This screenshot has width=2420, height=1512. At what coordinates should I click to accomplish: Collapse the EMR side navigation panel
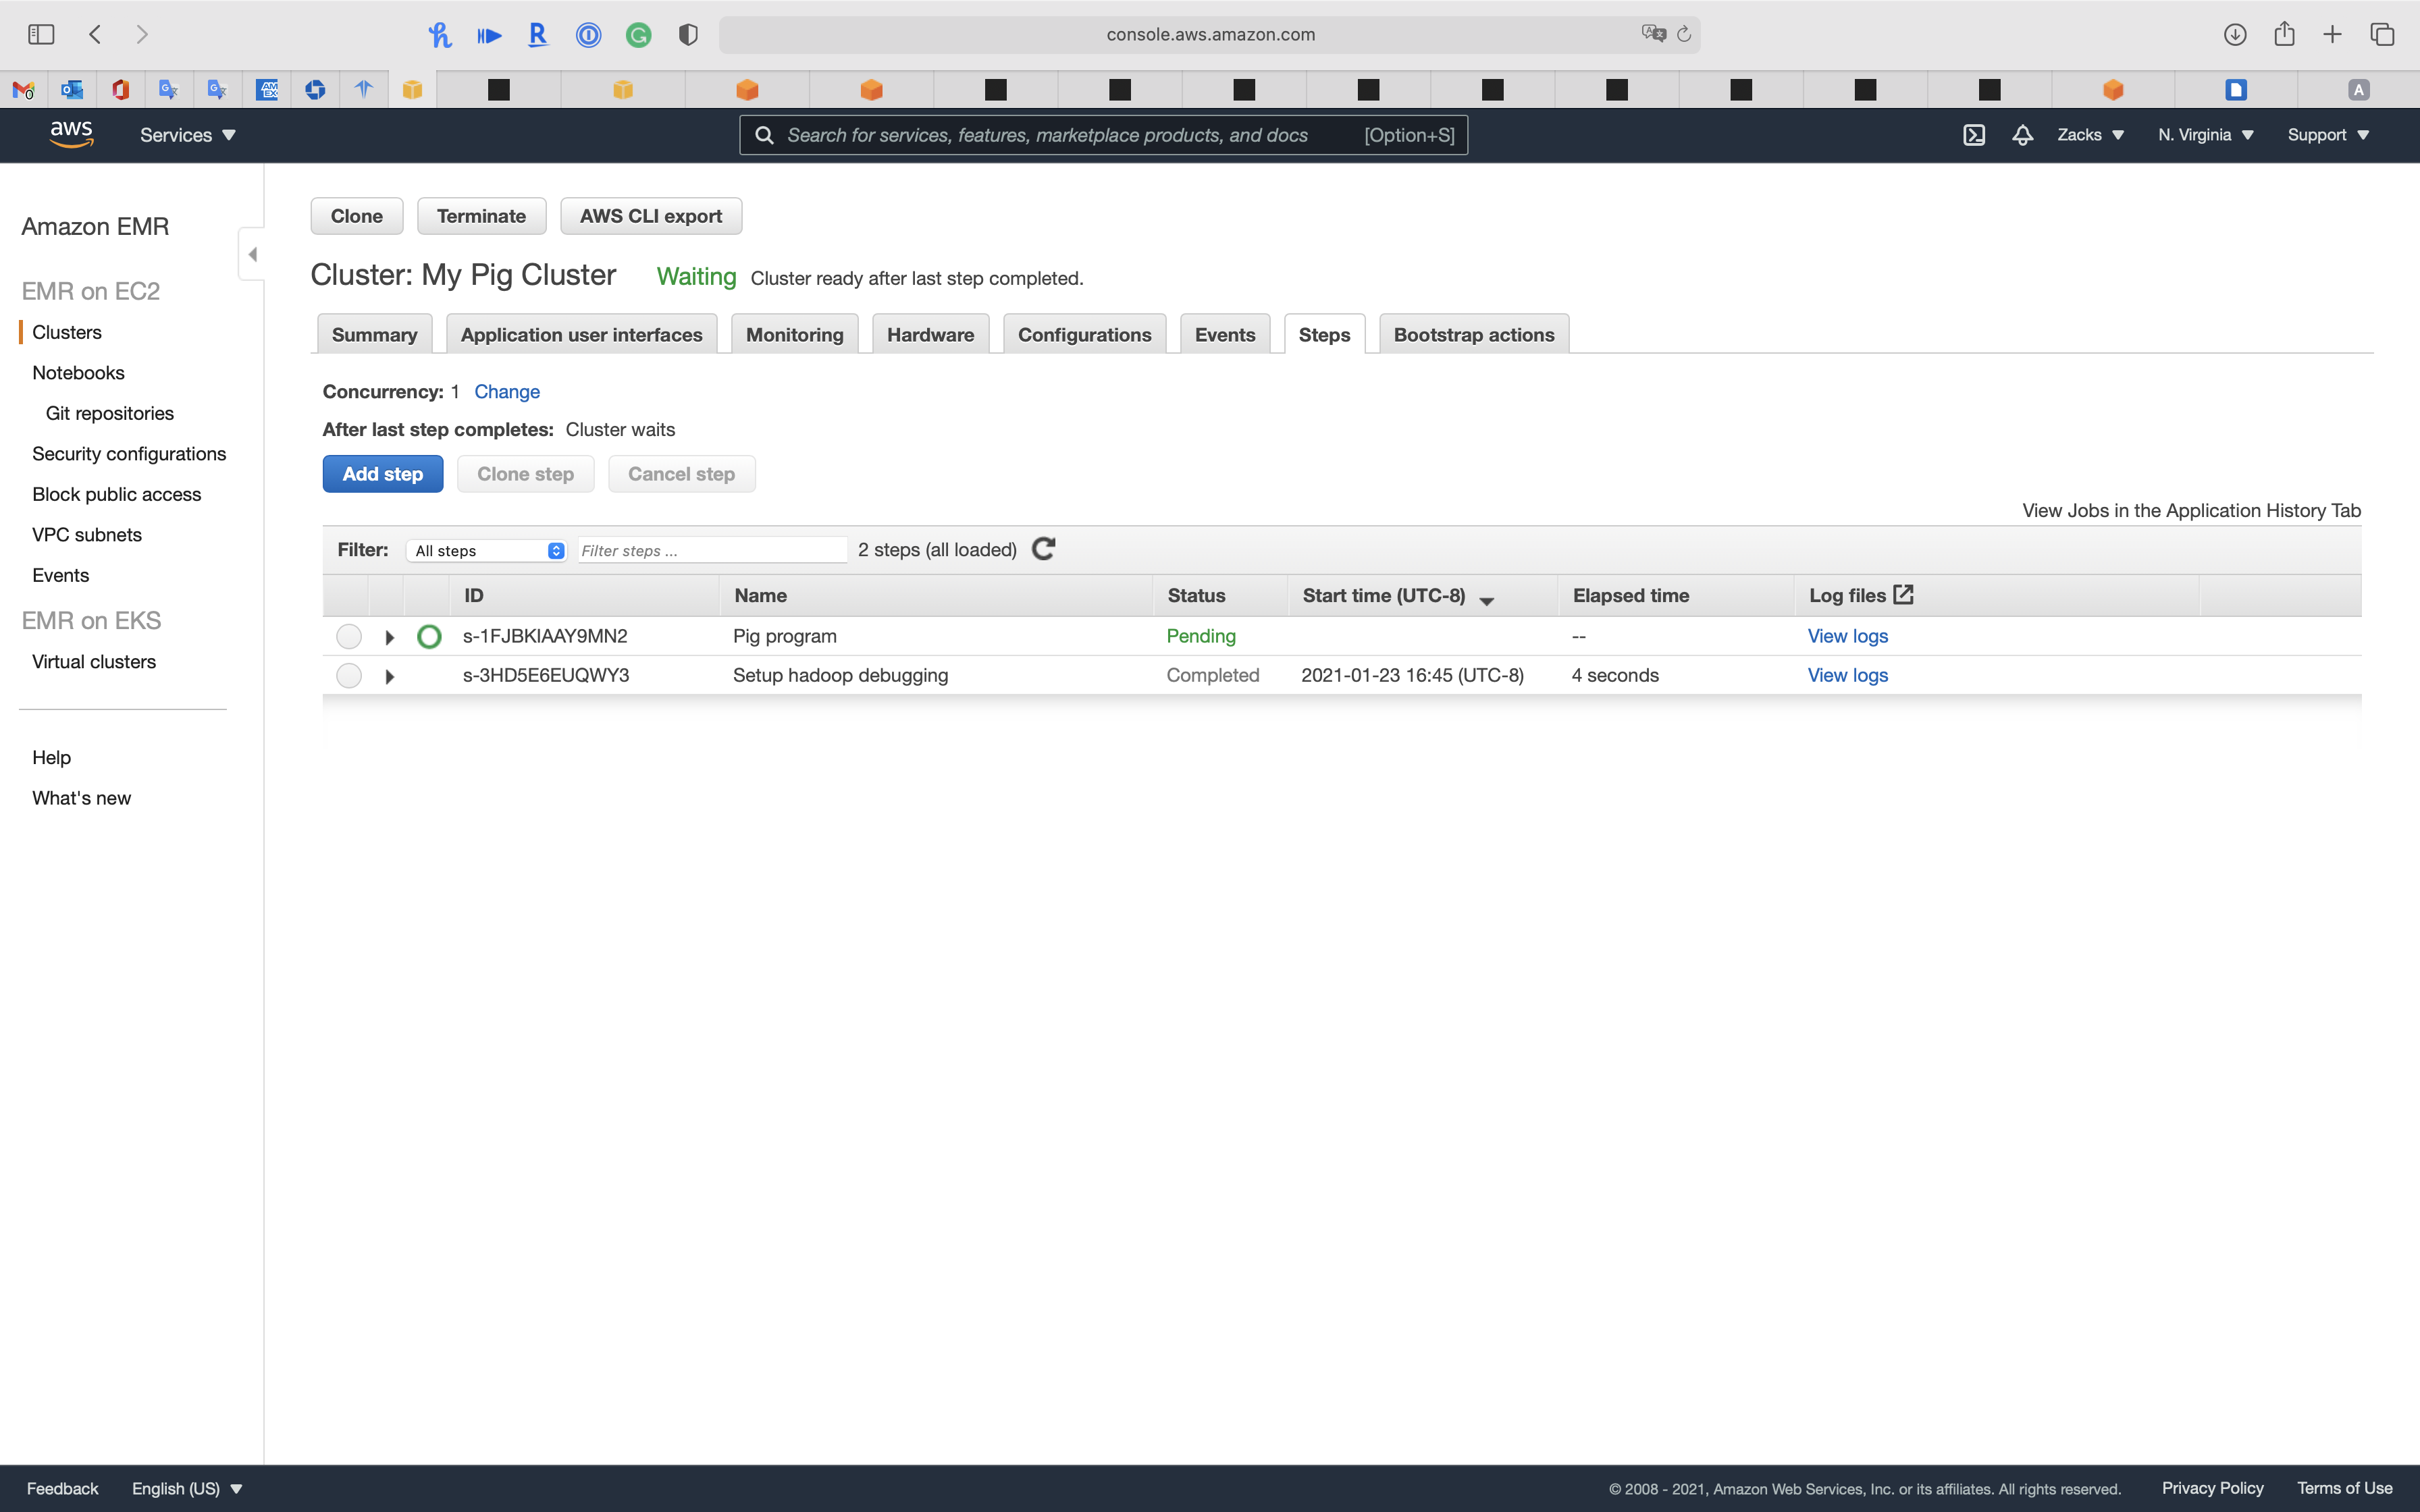[x=252, y=254]
